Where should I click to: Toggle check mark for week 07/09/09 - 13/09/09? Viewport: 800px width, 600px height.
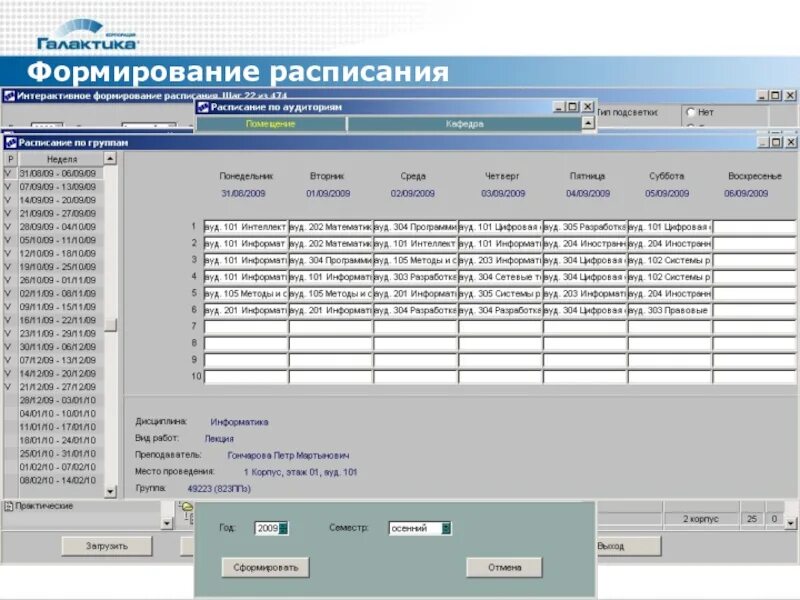click(8, 187)
